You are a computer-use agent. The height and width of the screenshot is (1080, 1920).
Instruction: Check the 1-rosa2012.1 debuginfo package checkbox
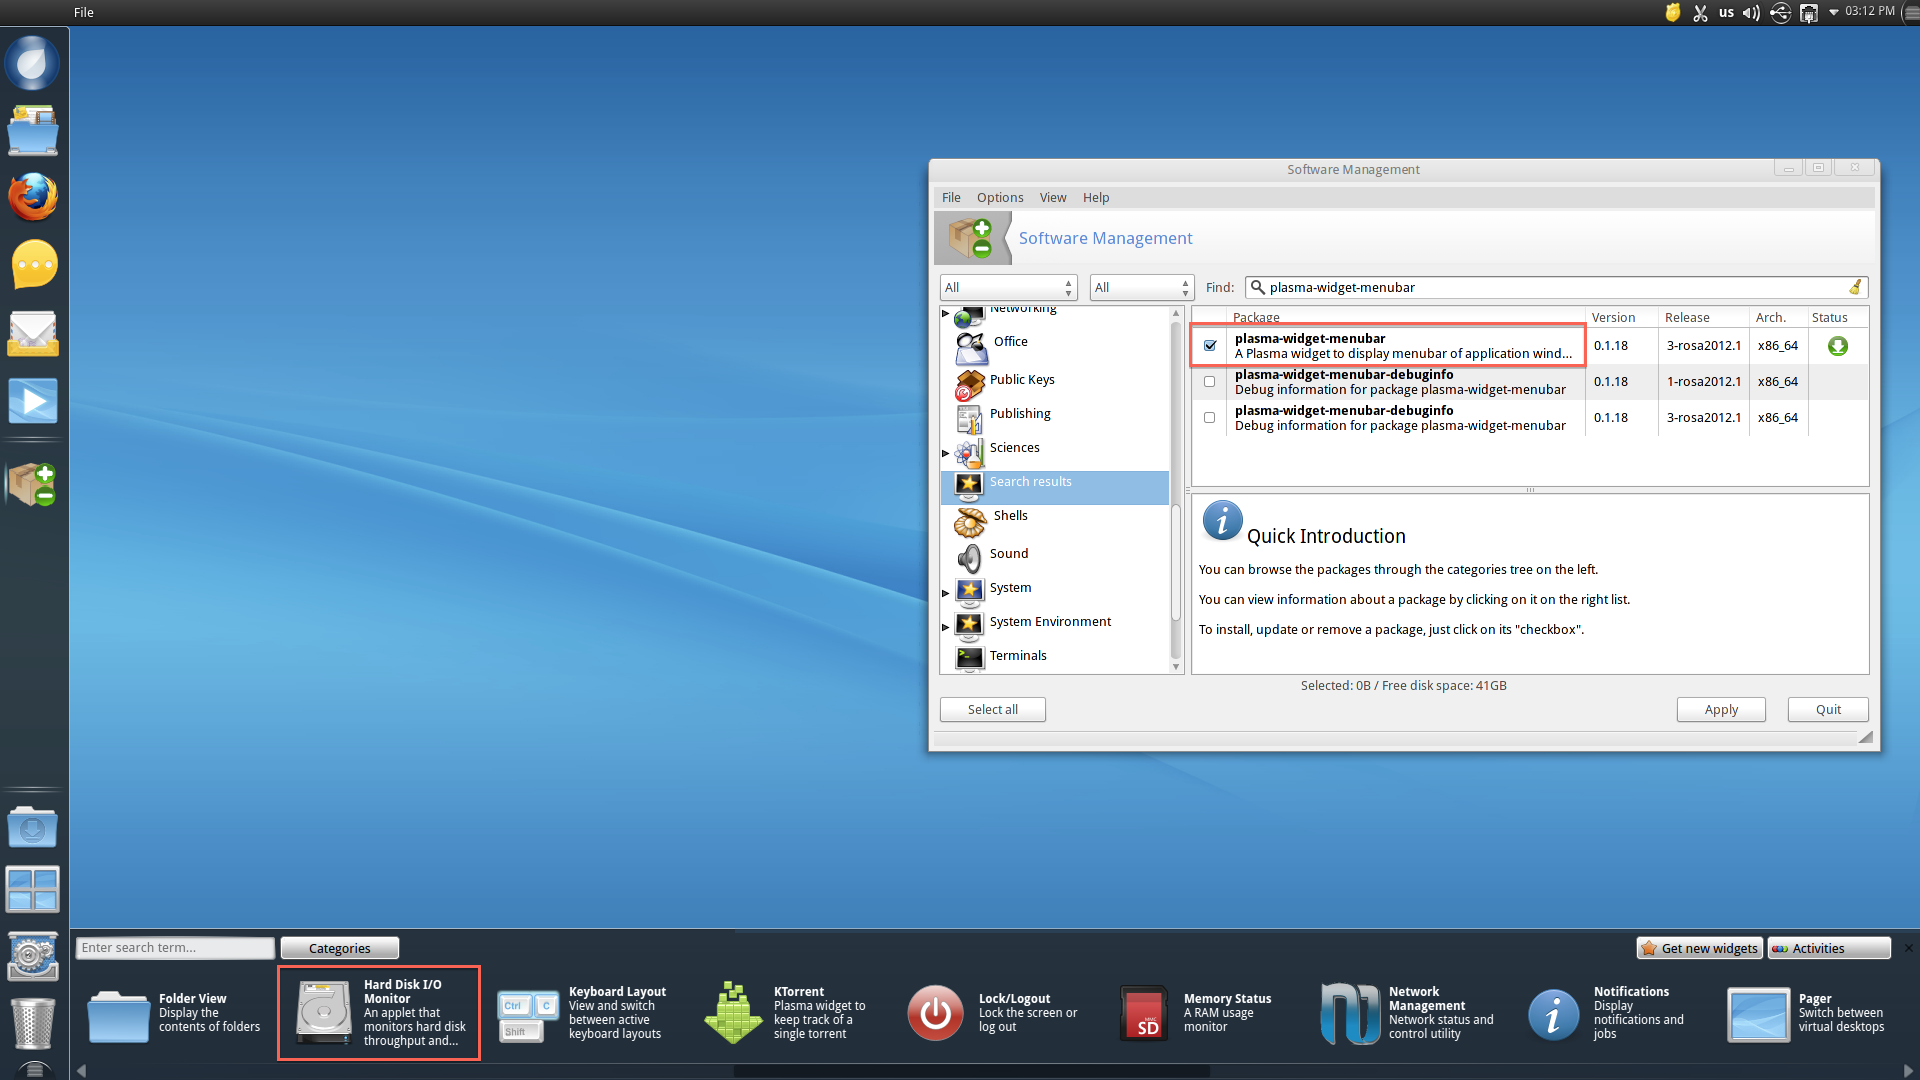pos(1210,382)
